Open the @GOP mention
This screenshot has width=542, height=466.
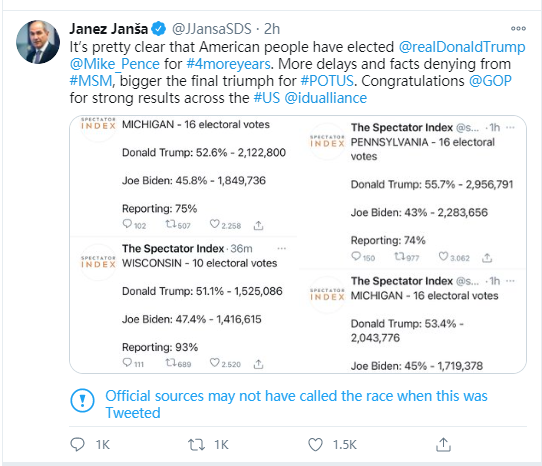coord(490,81)
